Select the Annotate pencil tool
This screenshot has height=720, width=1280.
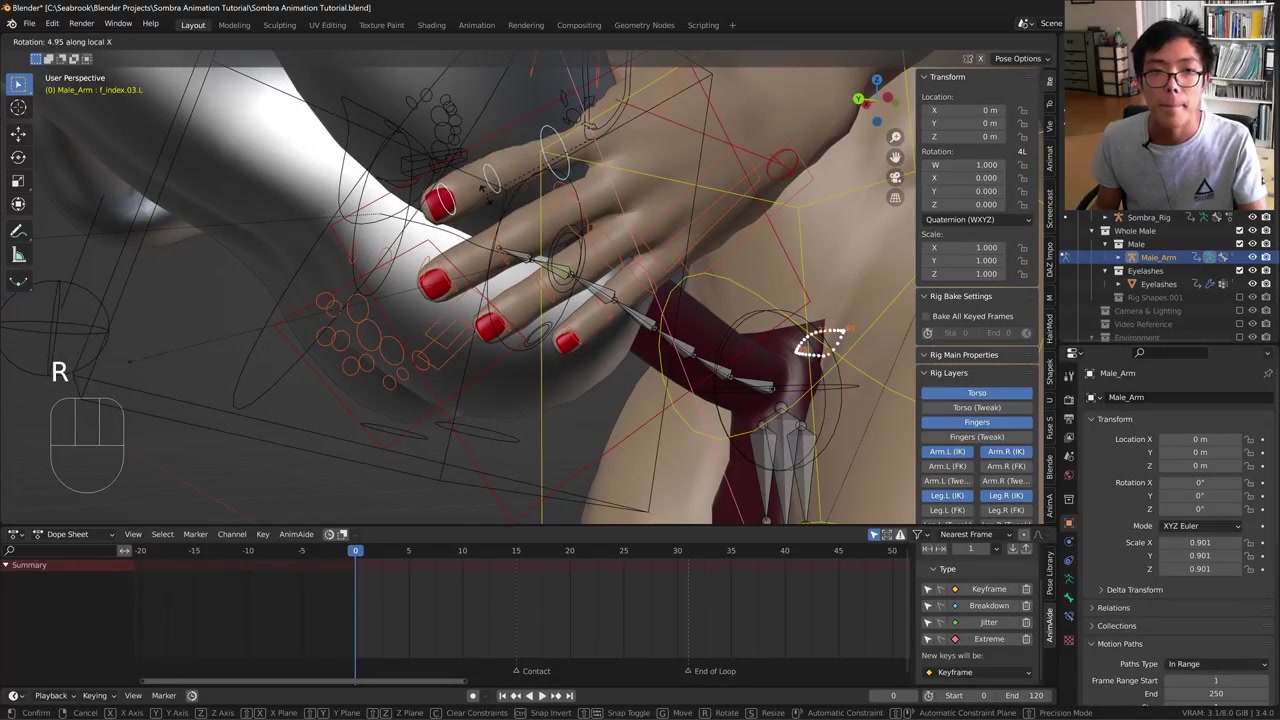(x=18, y=231)
